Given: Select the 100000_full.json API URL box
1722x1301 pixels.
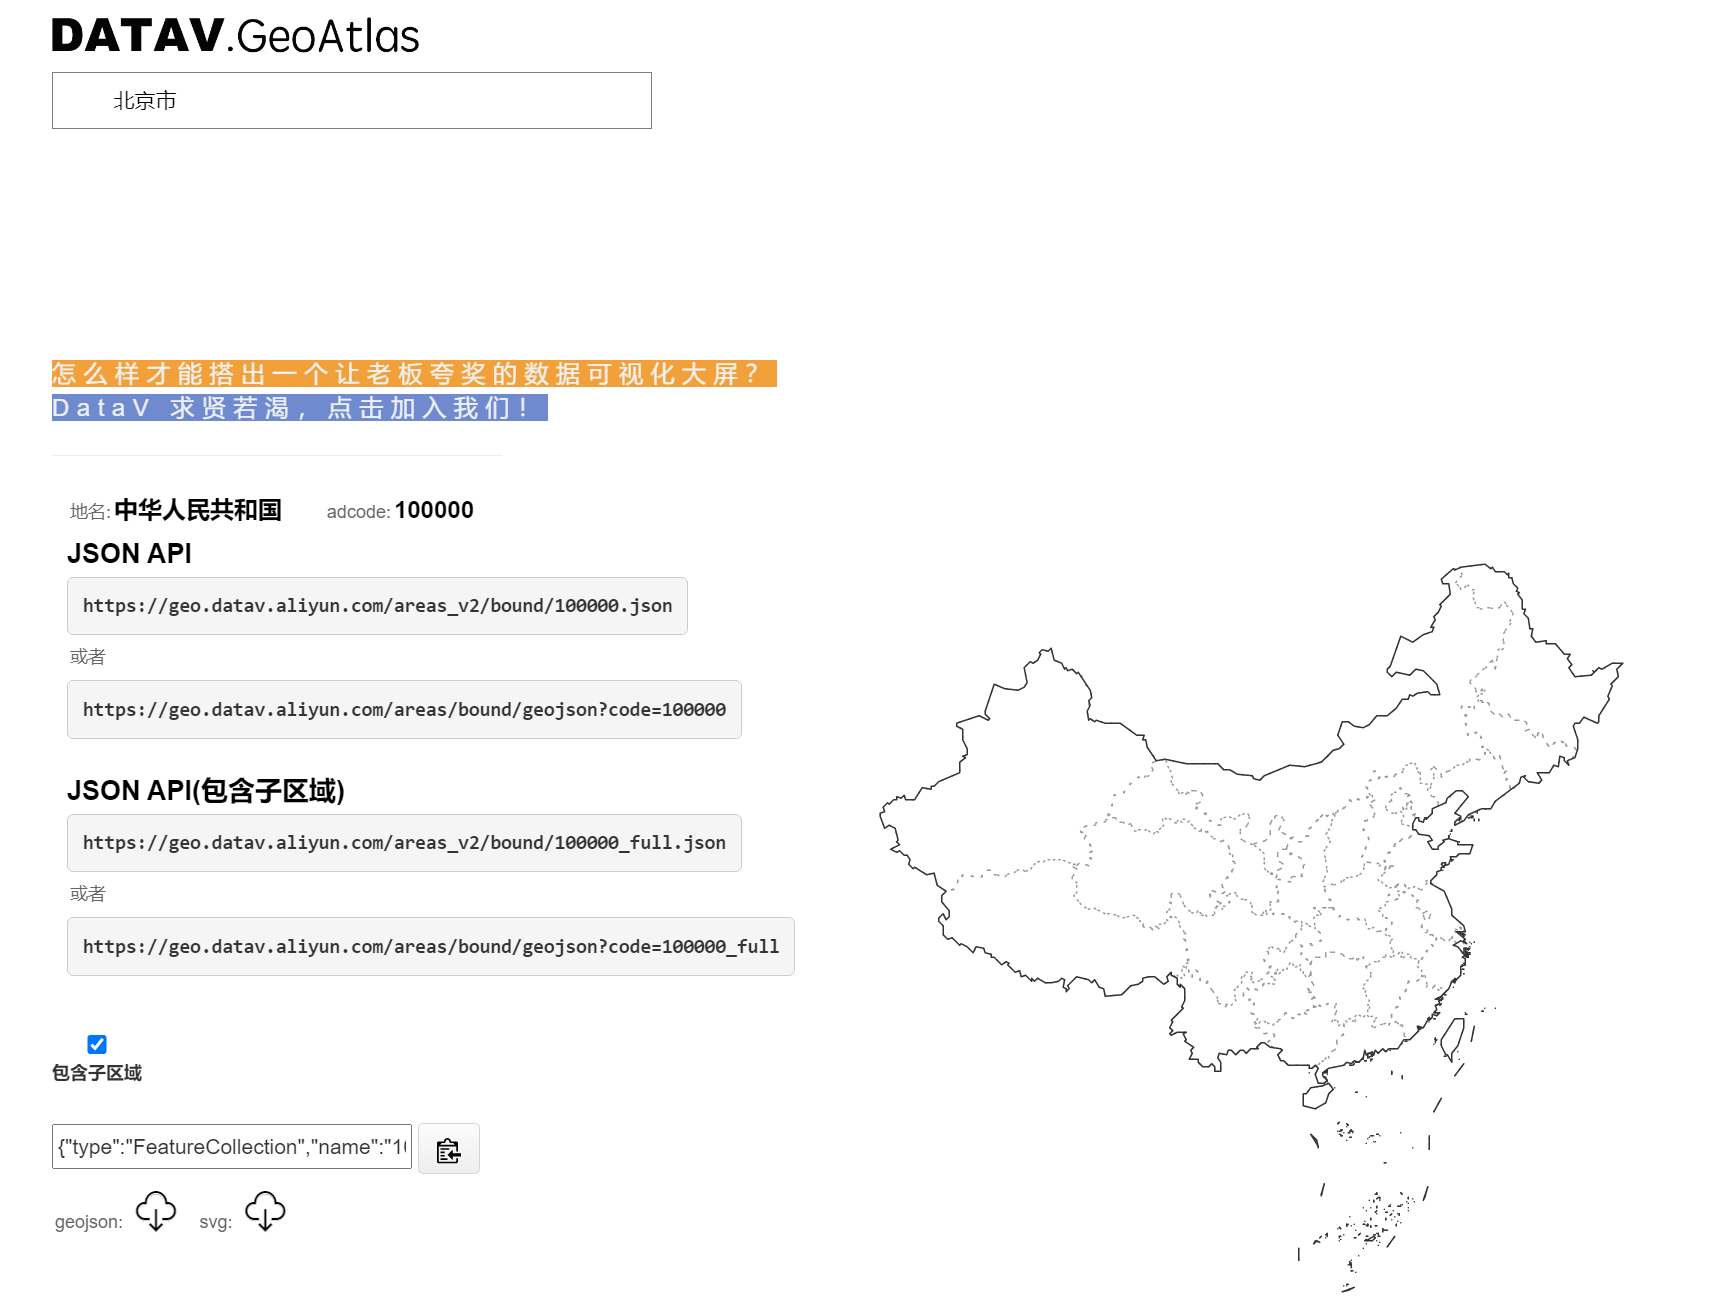Looking at the screenshot, I should [404, 843].
